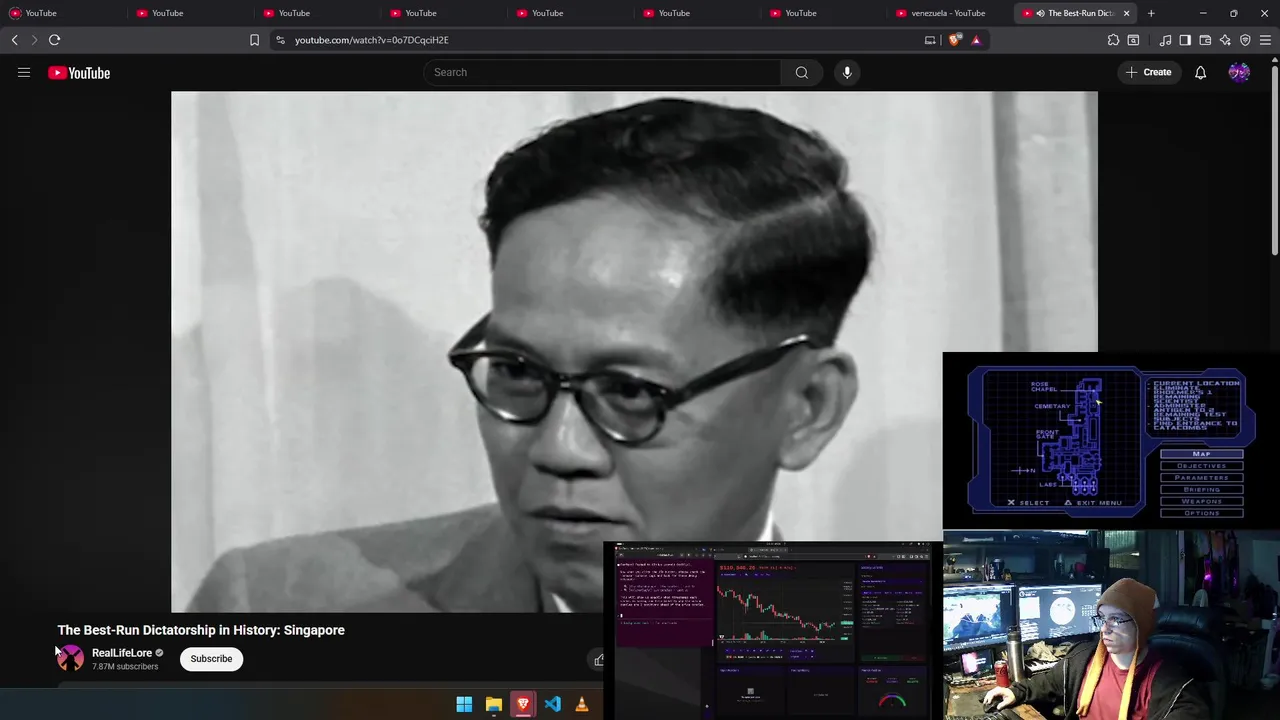This screenshot has width=1280, height=720.
Task: Go back with the browser back arrow
Action: (x=15, y=40)
